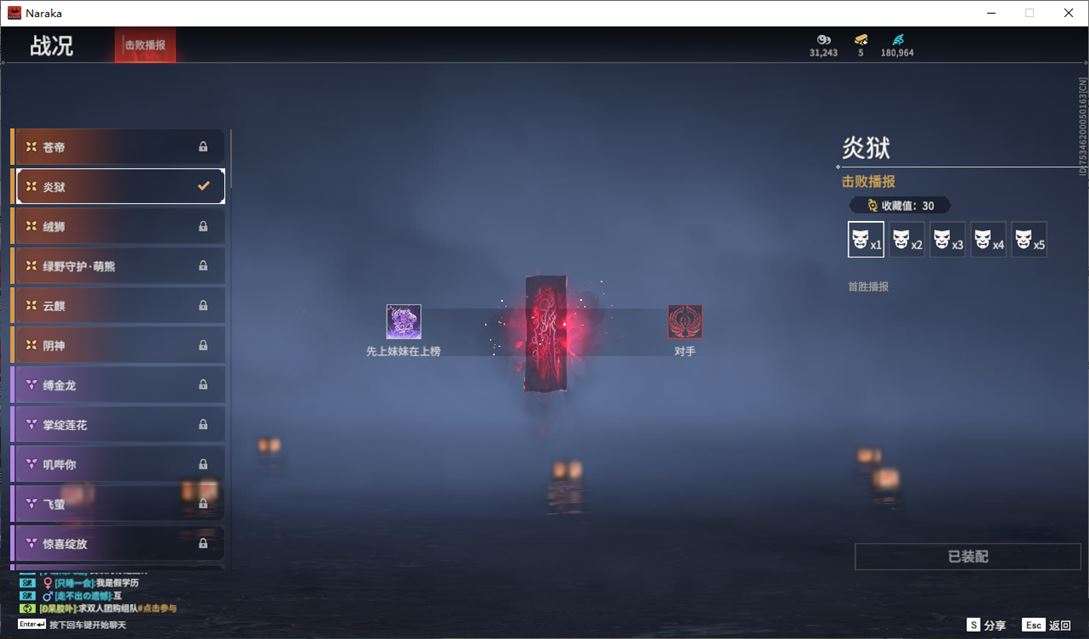
Task: Select the 惊喜绽放 kill broadcast entry
Action: point(118,542)
